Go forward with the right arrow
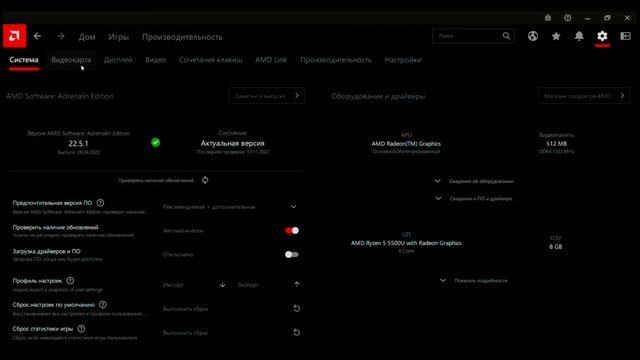Screen dimensions: 640x360 (x=61, y=36)
